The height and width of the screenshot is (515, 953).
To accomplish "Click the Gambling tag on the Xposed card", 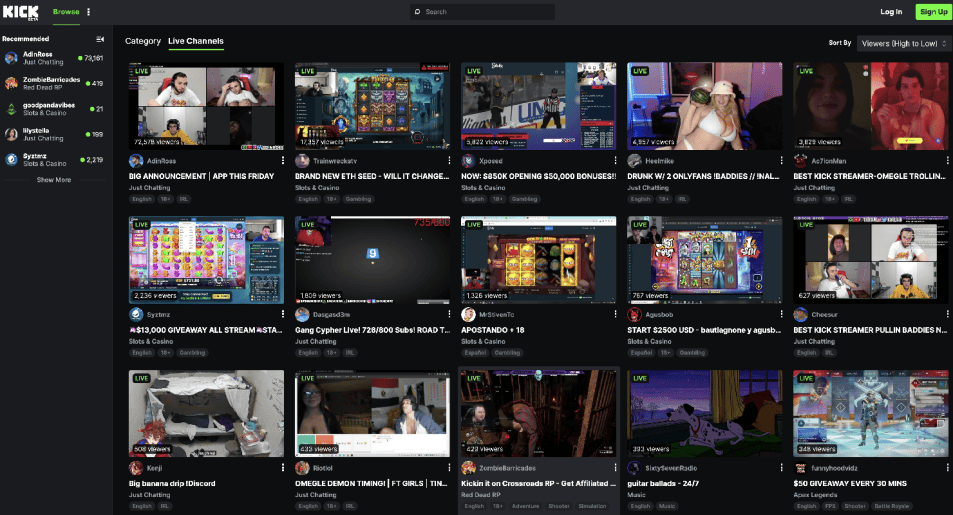I will point(524,199).
